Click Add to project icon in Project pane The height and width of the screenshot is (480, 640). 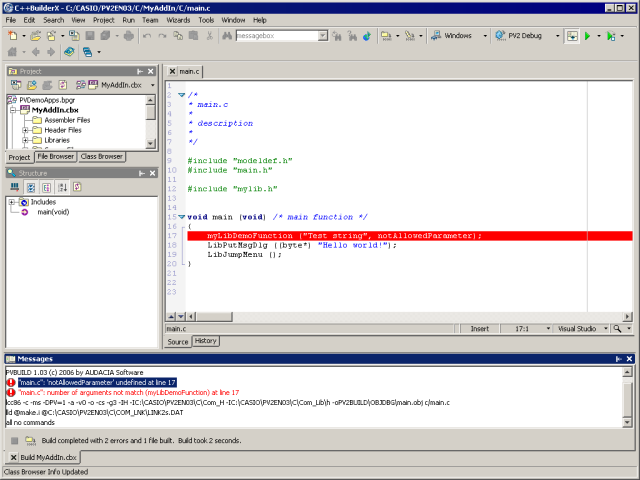tap(32, 85)
